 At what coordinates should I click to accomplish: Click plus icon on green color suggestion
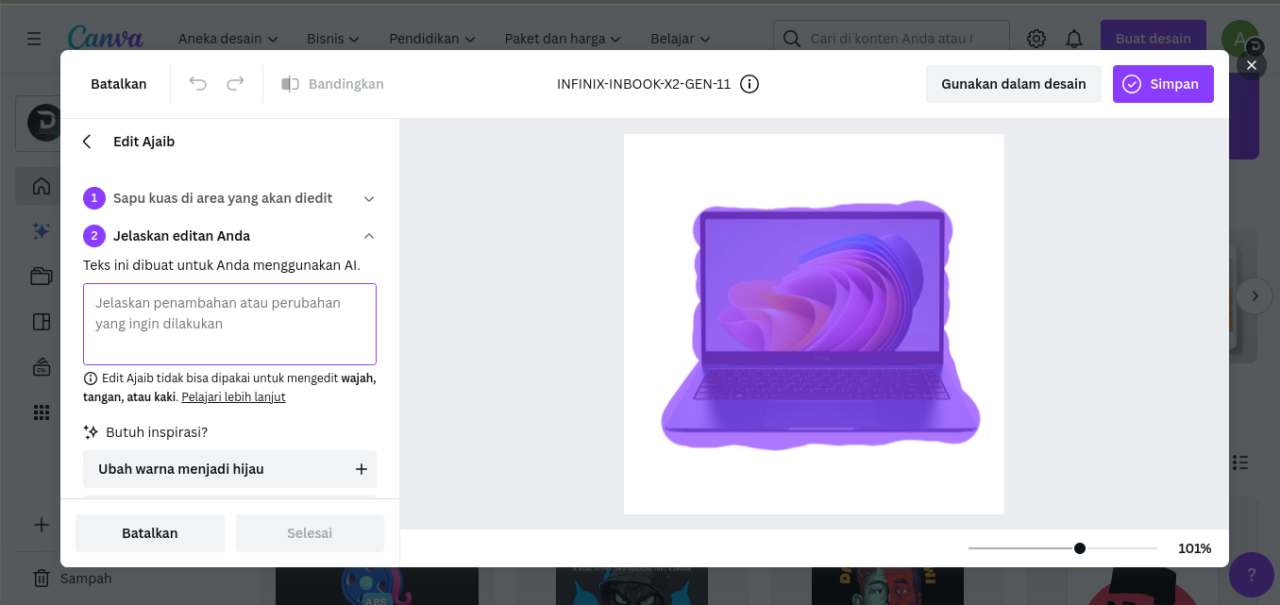point(361,469)
